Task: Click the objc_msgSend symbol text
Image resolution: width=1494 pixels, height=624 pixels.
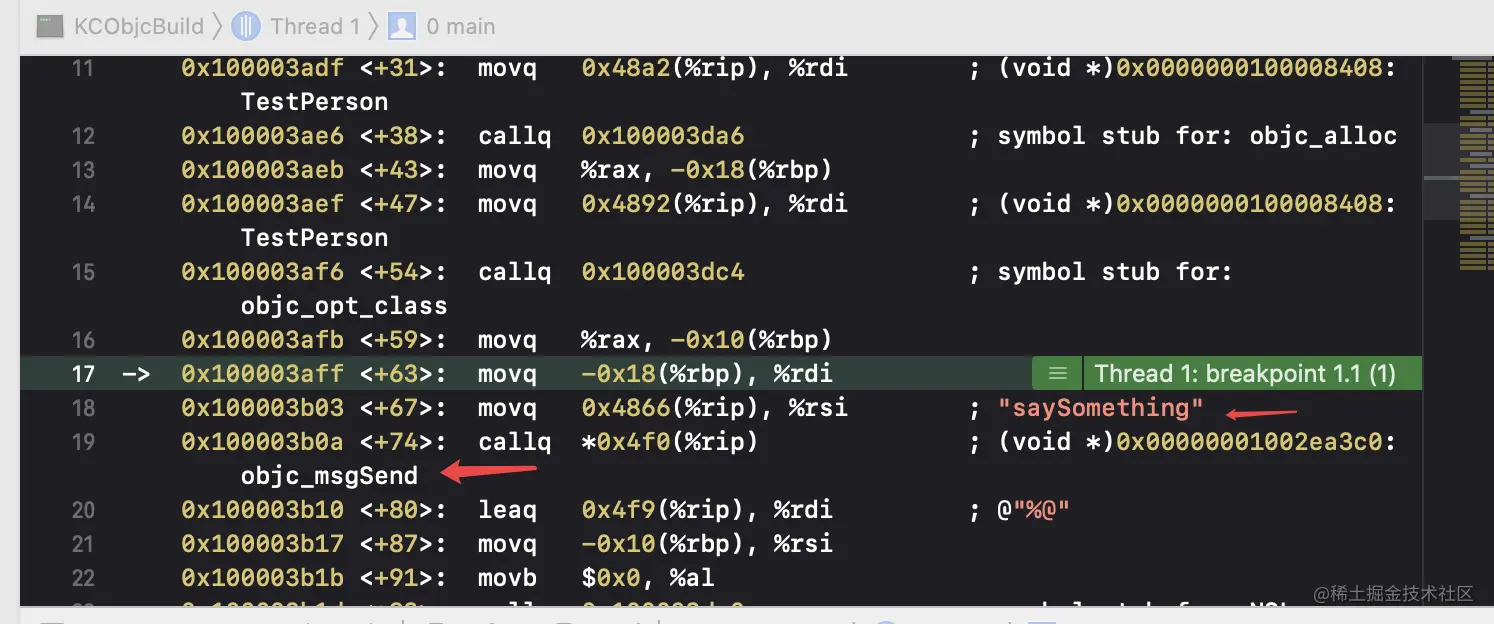Action: pos(329,476)
